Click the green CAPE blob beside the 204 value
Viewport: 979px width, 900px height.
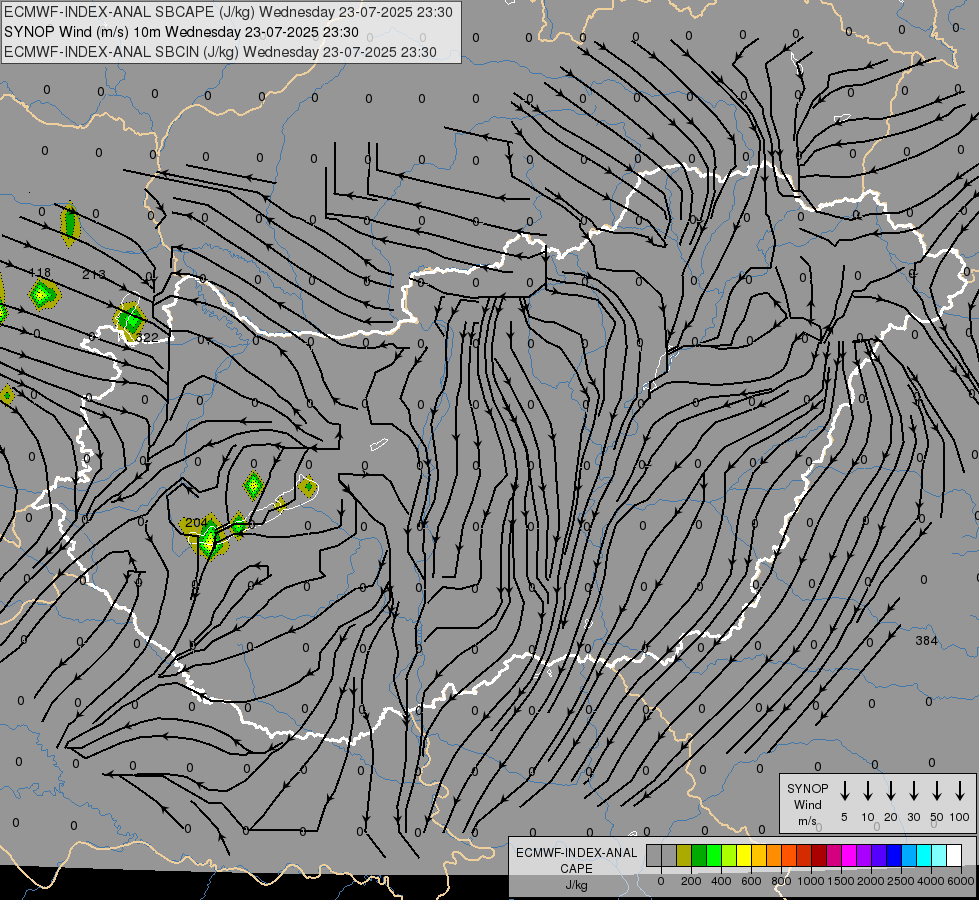[x=209, y=537]
